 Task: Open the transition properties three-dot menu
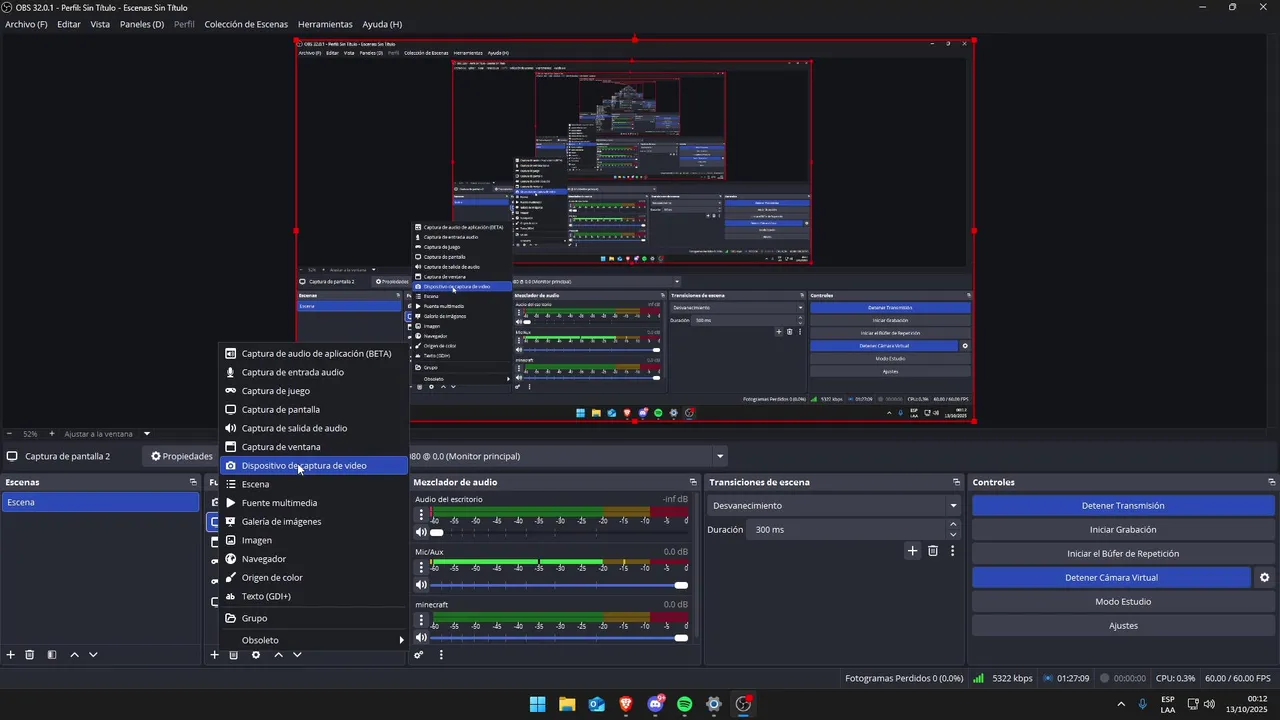952,551
